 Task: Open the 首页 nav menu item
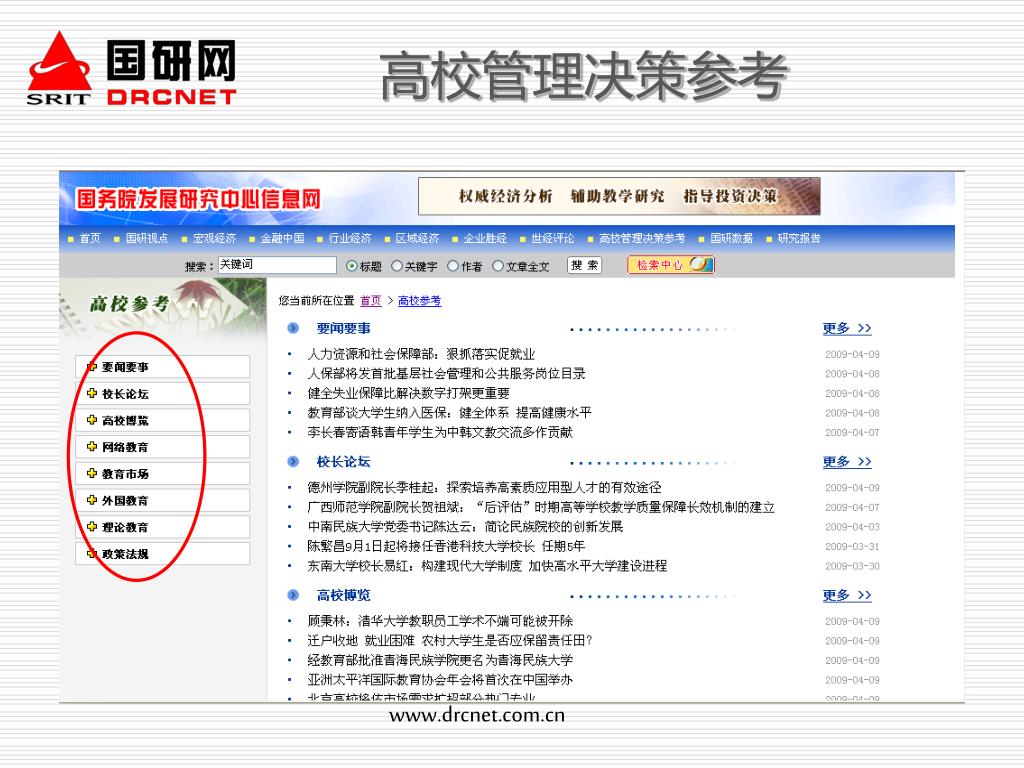pos(90,238)
